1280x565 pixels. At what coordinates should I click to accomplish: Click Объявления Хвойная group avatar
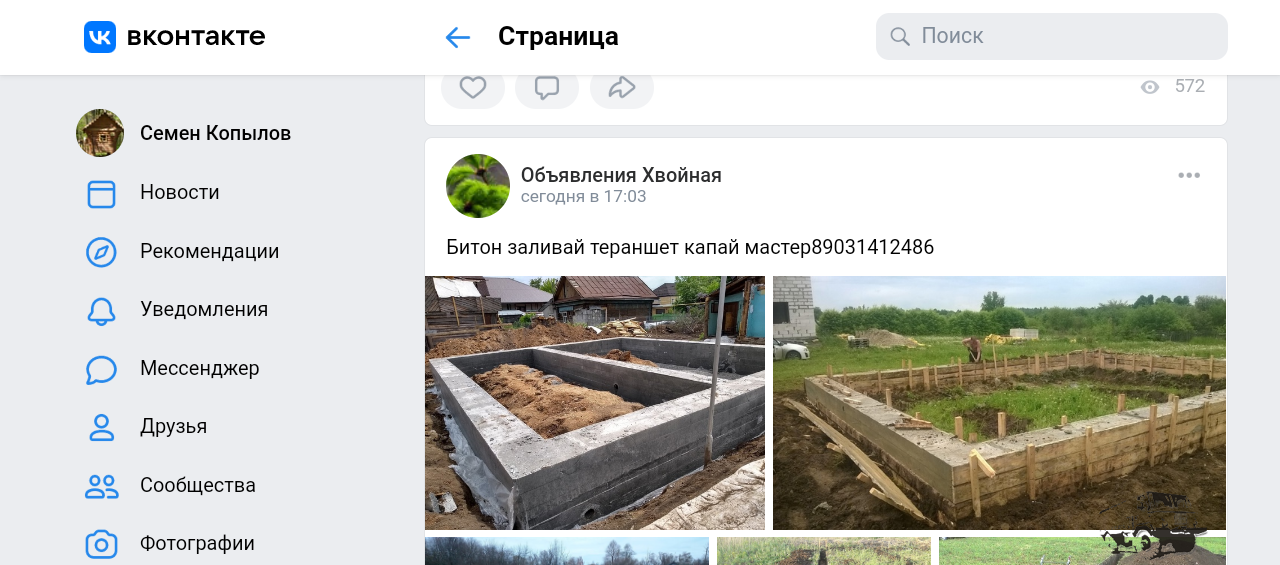point(478,186)
